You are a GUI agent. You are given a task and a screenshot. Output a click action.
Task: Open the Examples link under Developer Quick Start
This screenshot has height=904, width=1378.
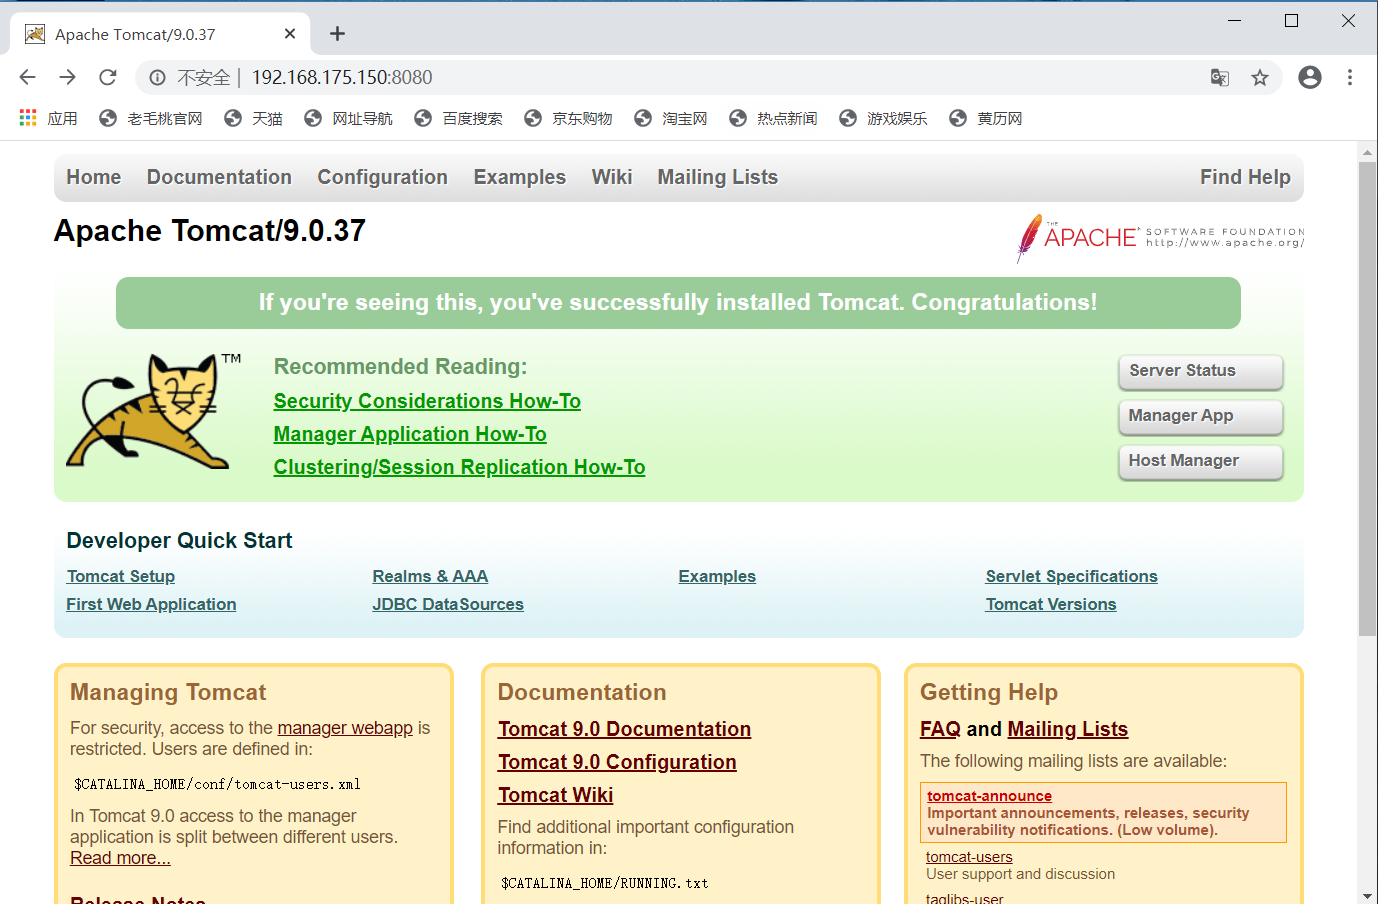pos(717,576)
